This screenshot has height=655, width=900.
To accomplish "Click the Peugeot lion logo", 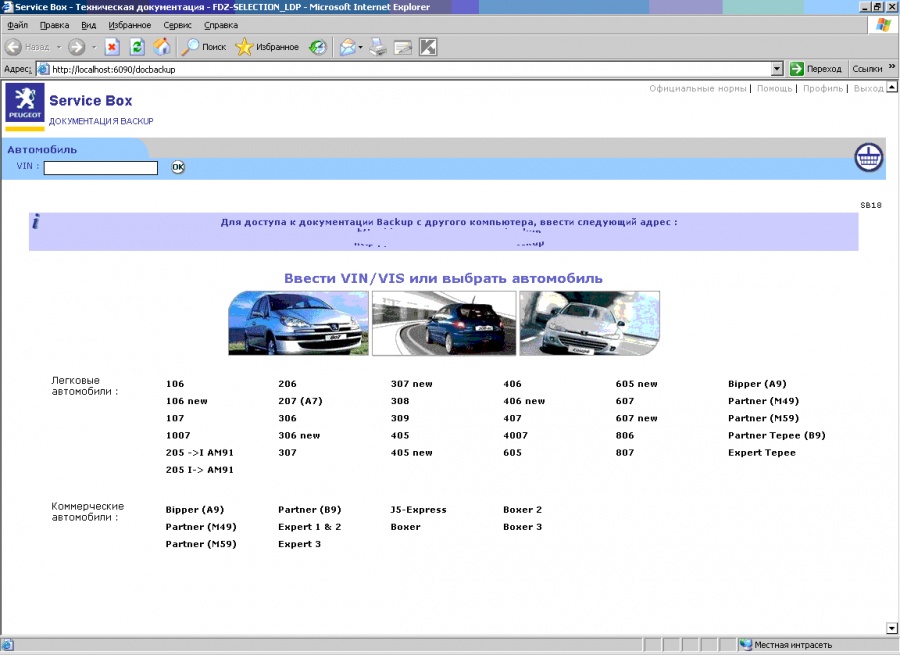I will click(25, 103).
